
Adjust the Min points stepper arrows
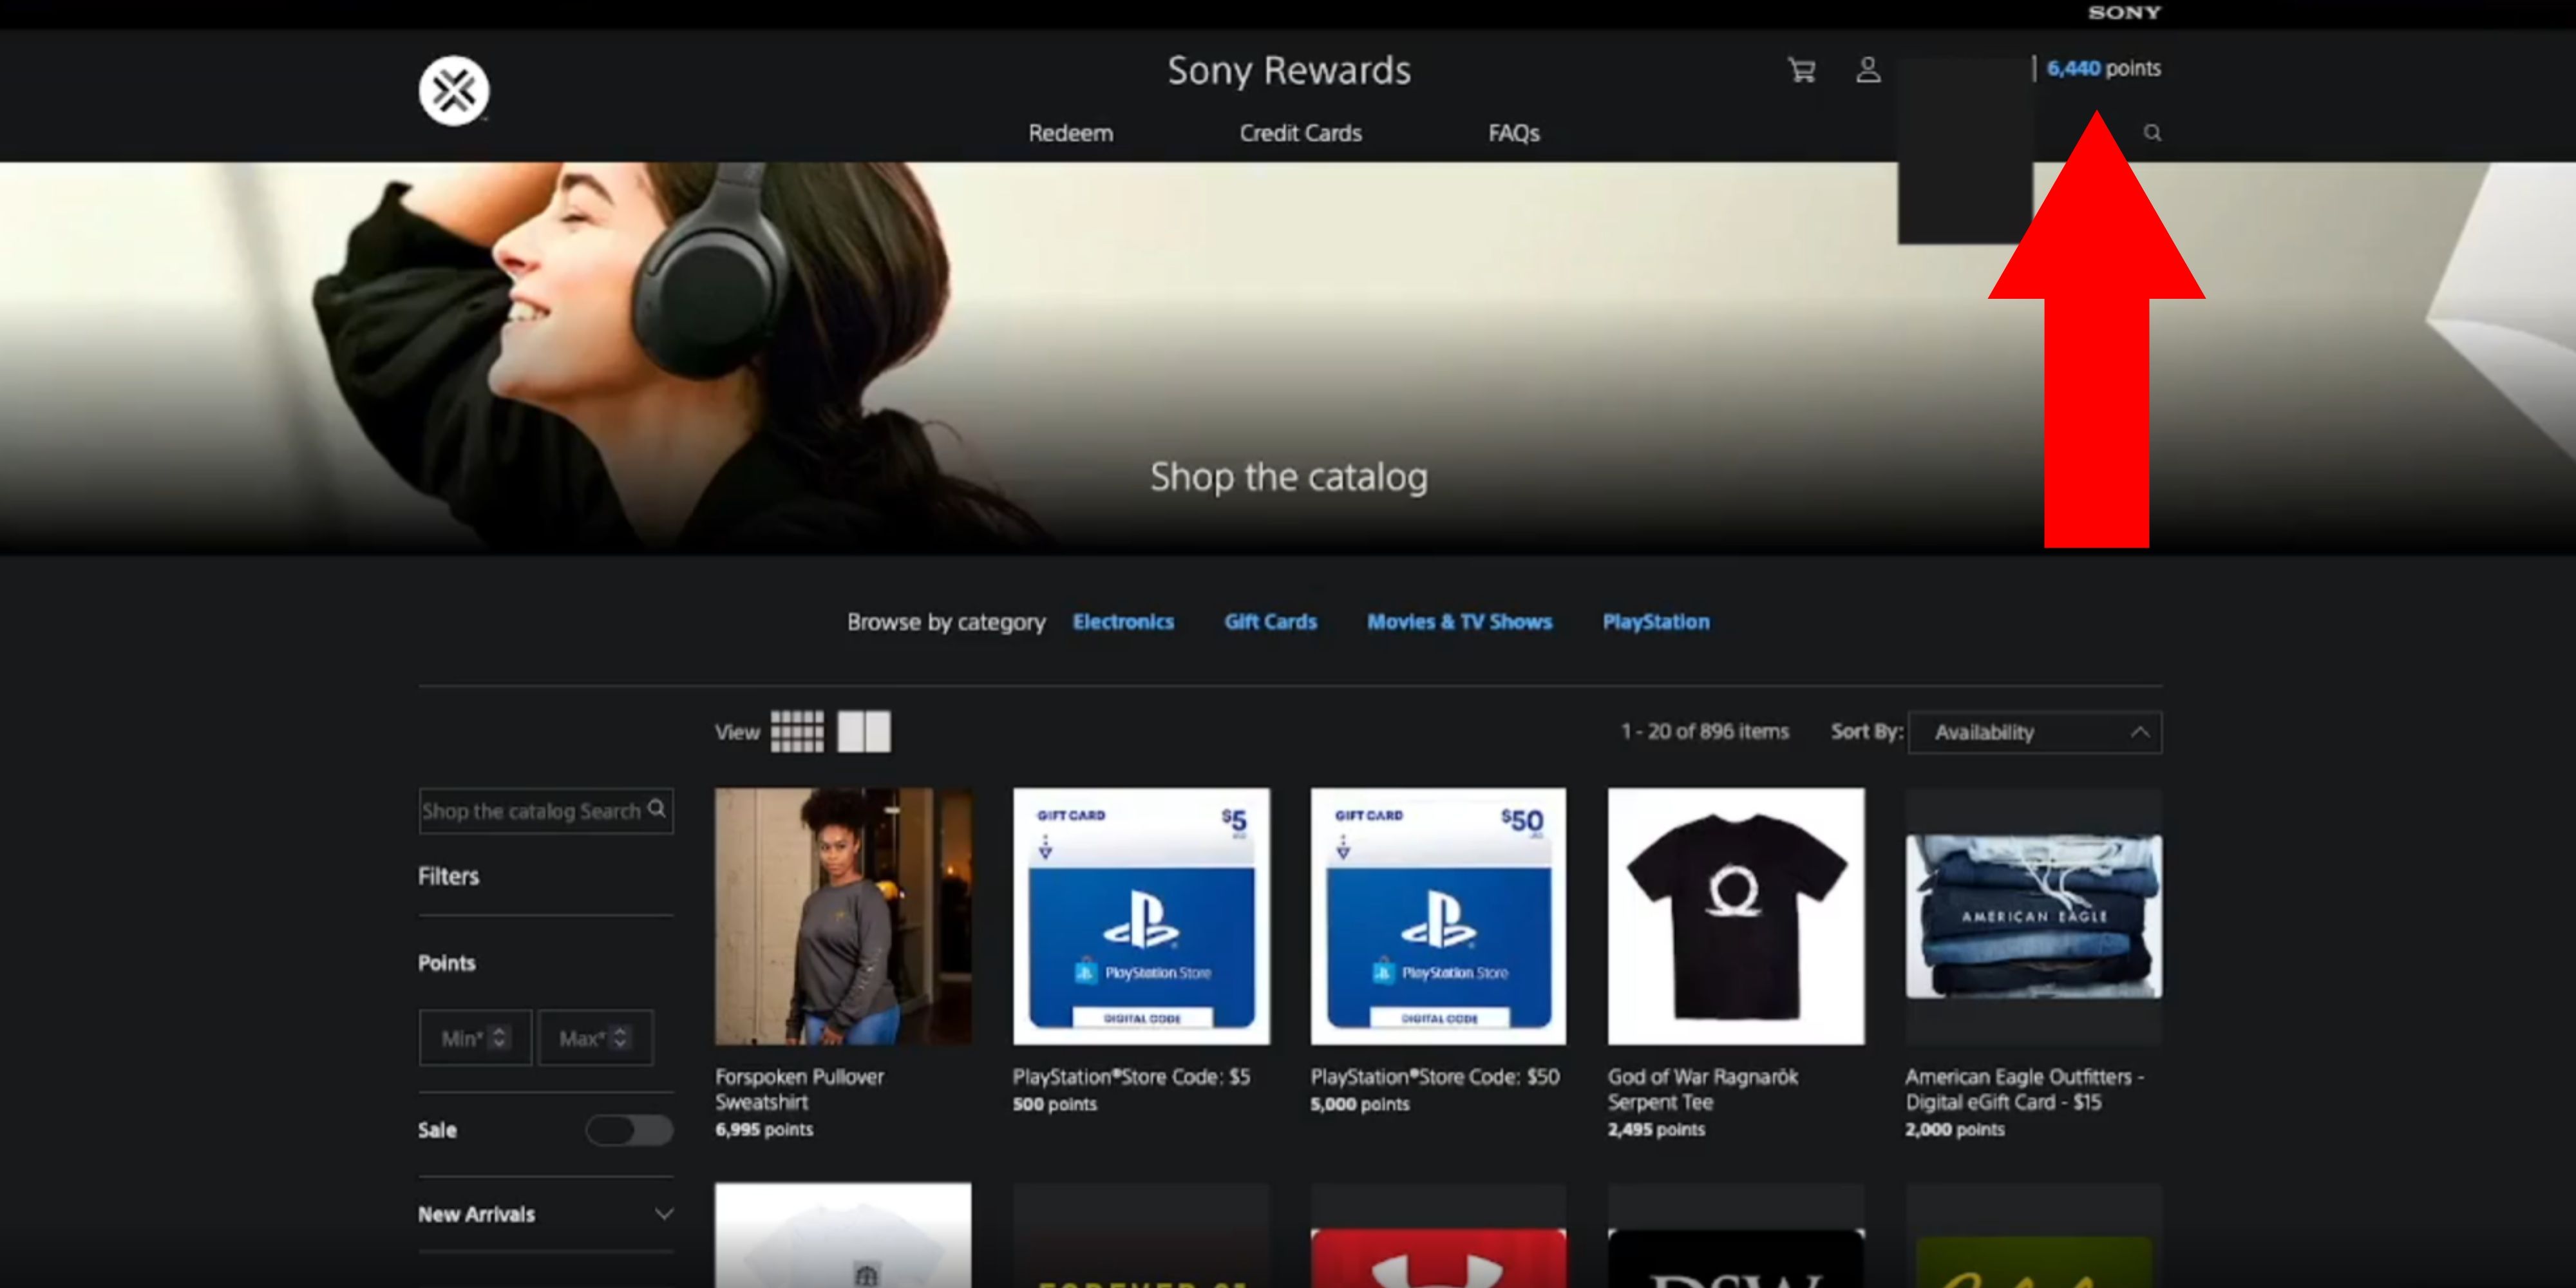(499, 1038)
